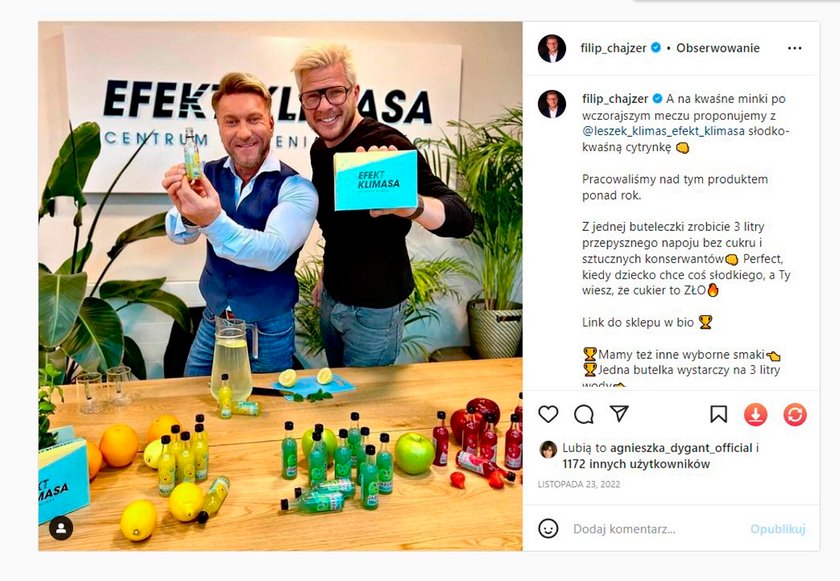Image resolution: width=840 pixels, height=581 pixels.
Task: Like the post with the heart icon
Action: (548, 414)
